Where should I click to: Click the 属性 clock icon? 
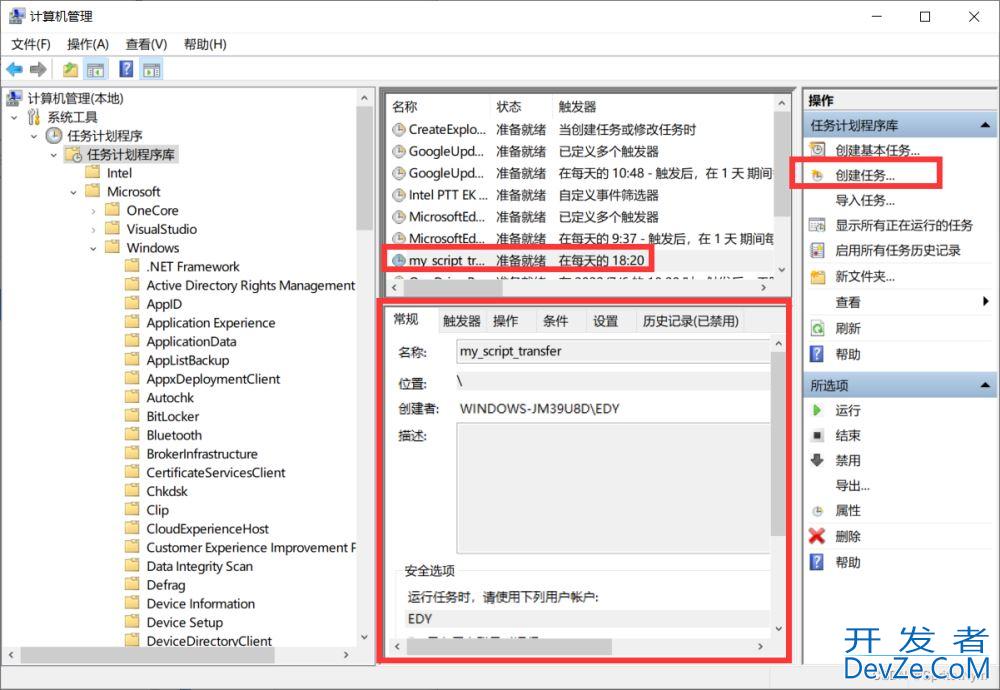[817, 511]
